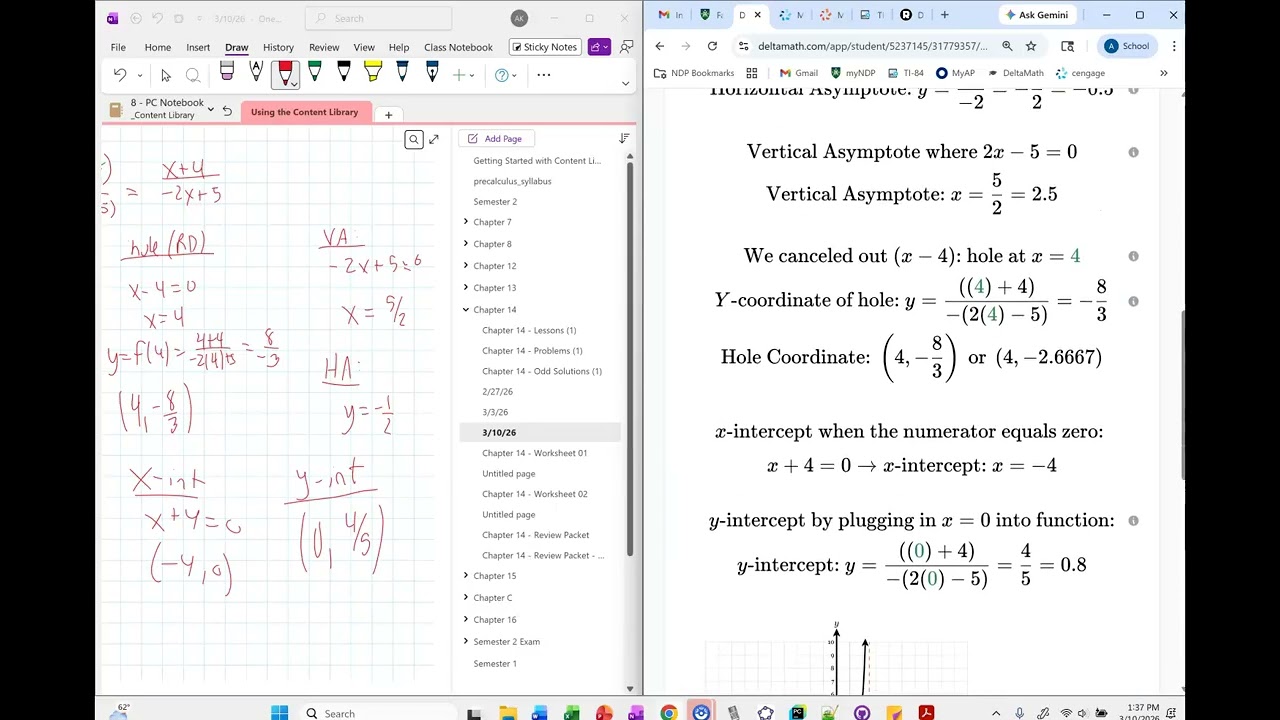Open the Insert menu in OneNote
This screenshot has height=720, width=1280.
[x=198, y=47]
